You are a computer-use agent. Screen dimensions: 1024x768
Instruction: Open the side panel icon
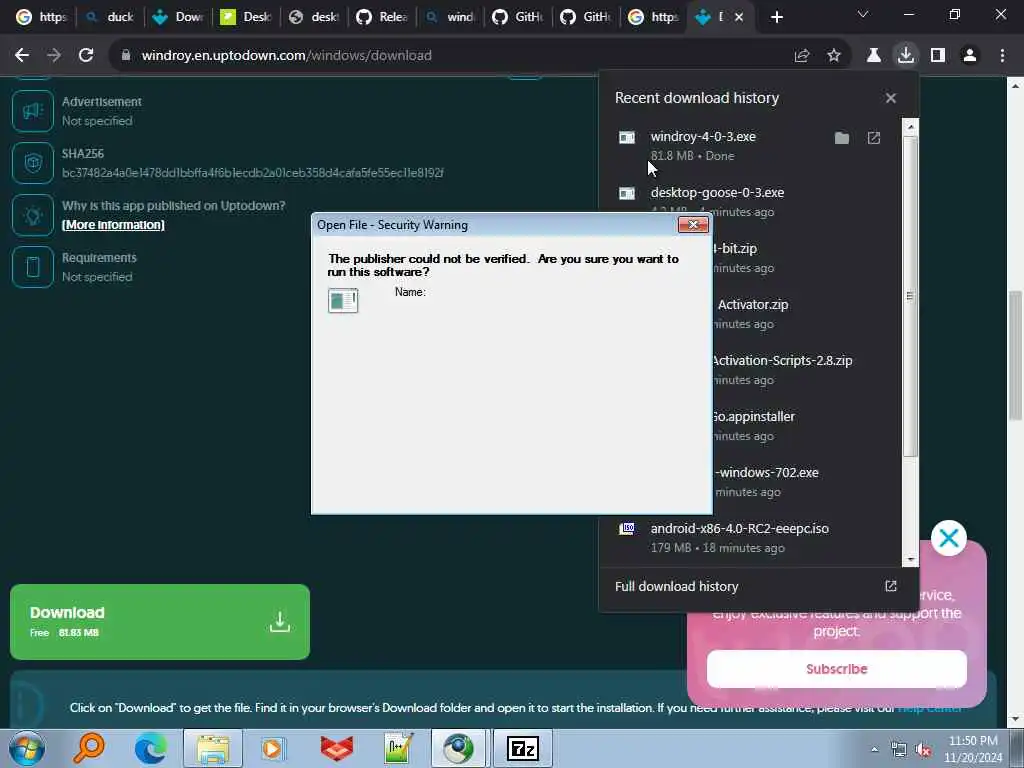(938, 56)
